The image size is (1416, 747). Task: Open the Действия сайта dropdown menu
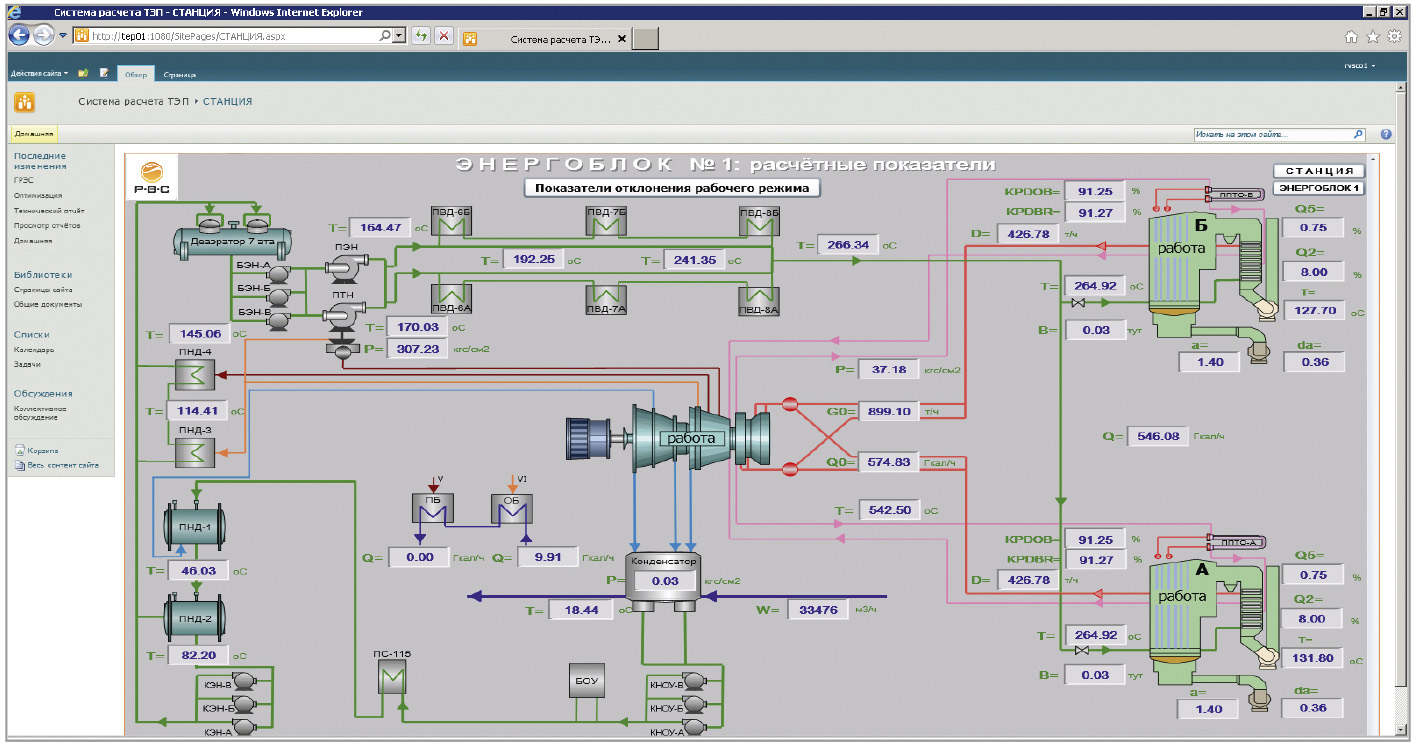(x=39, y=73)
